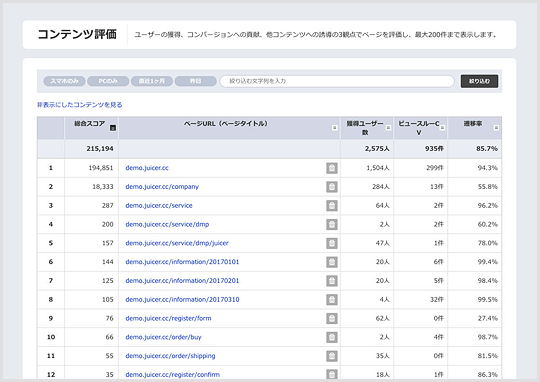Click the users cell 1,504人
This screenshot has width=540, height=382.
click(378, 168)
